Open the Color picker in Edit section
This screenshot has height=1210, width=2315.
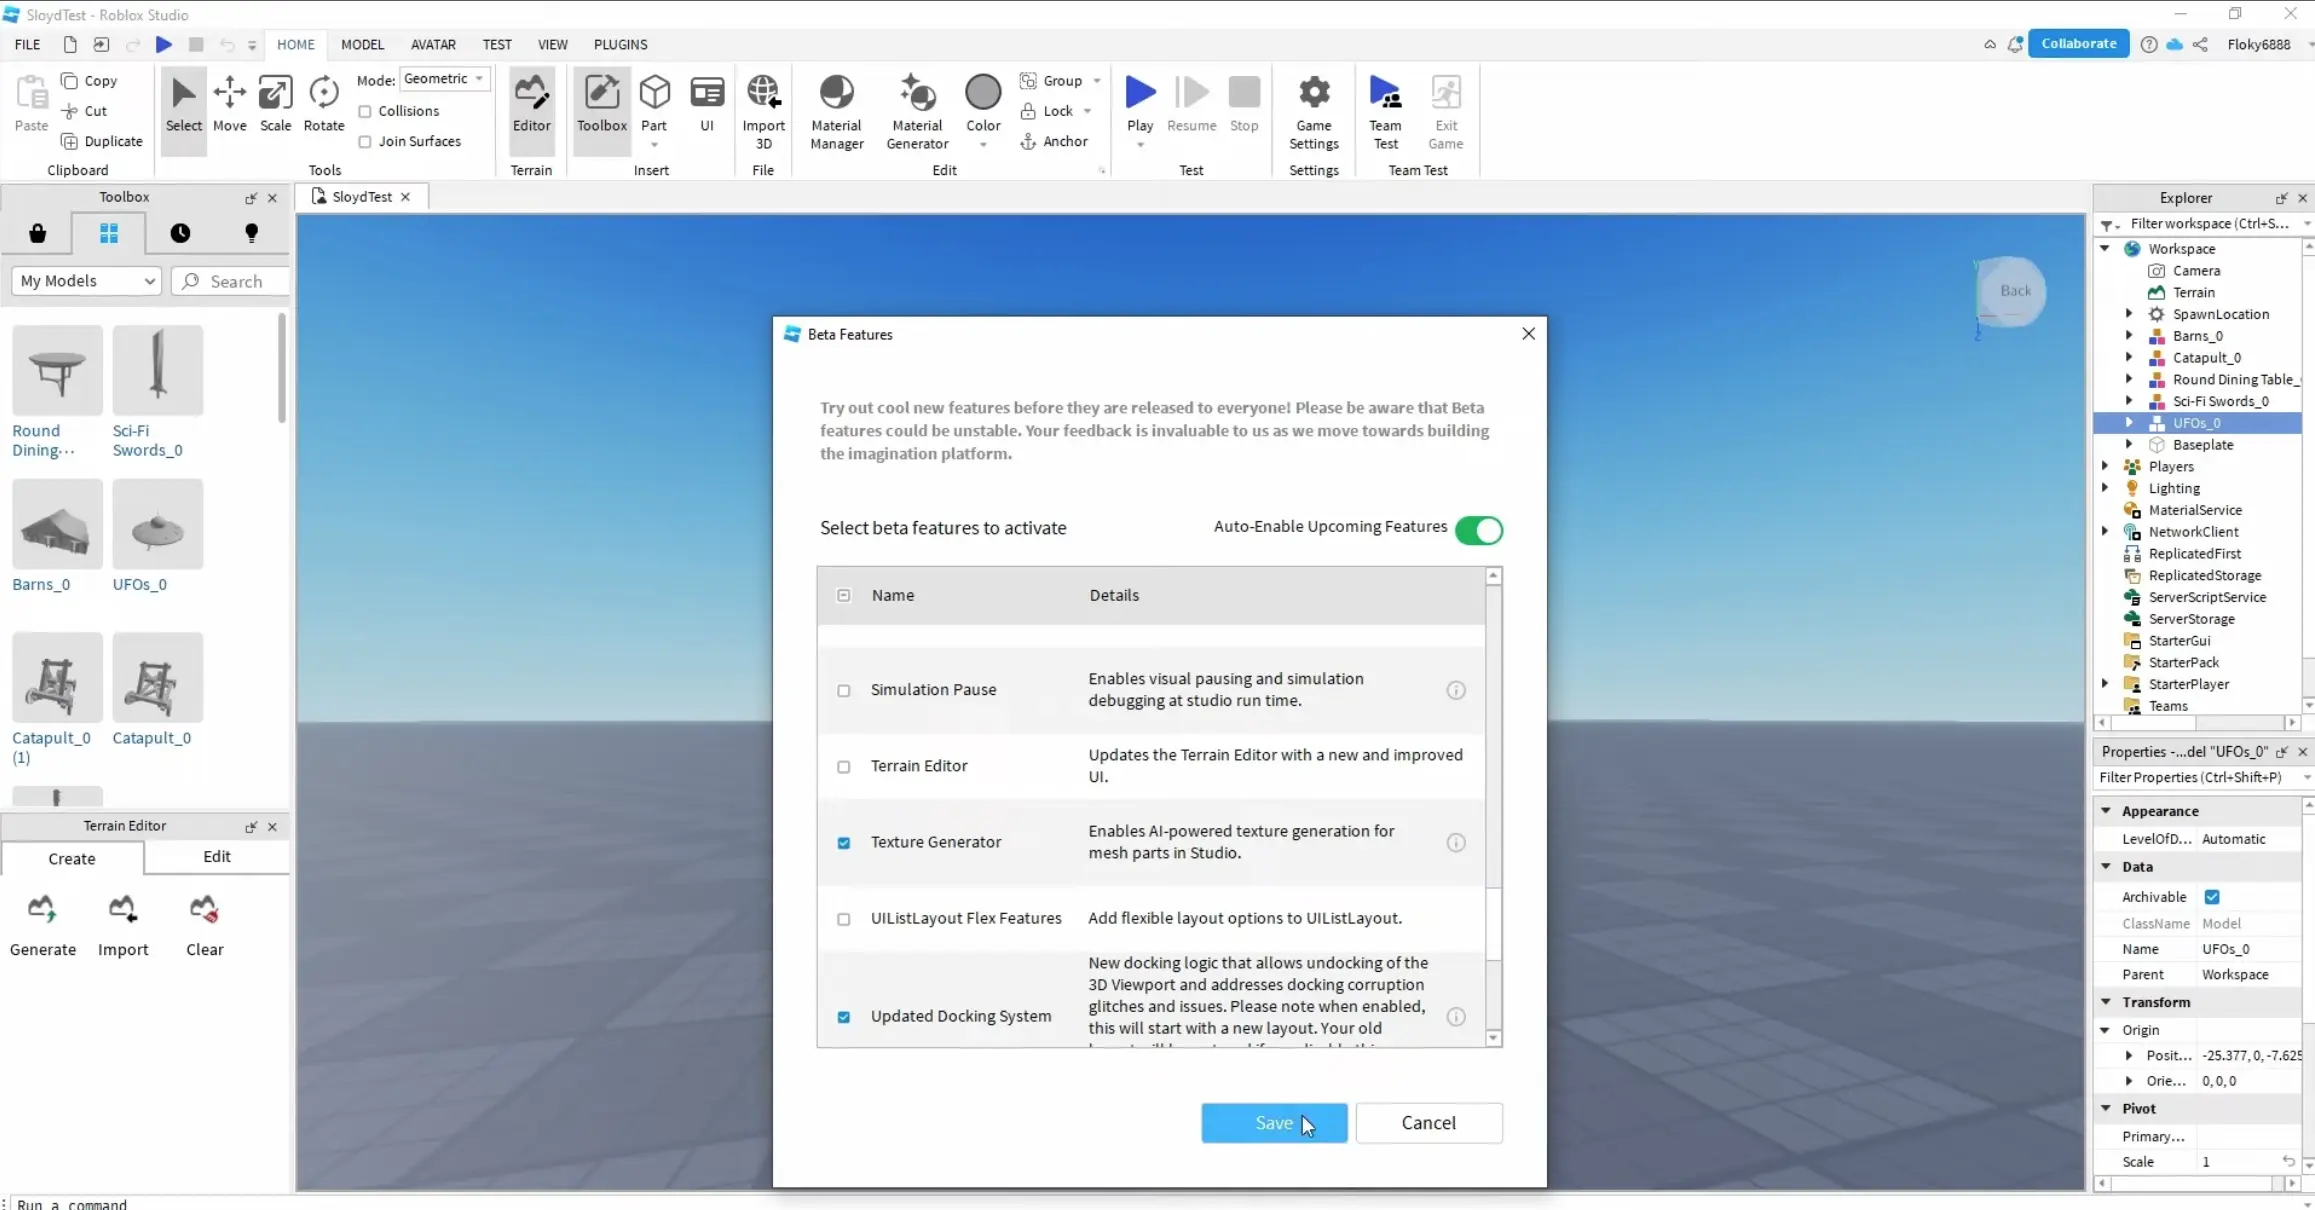pyautogui.click(x=982, y=103)
